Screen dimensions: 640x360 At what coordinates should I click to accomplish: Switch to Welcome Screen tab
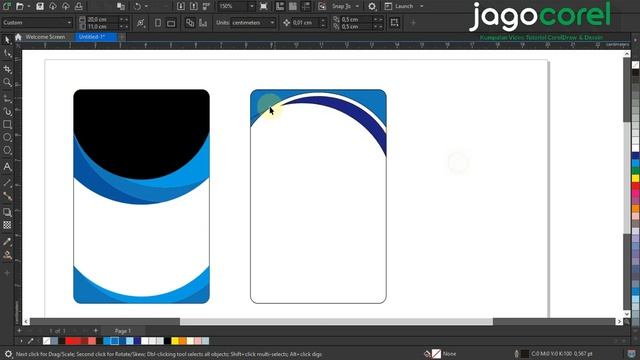click(45, 37)
